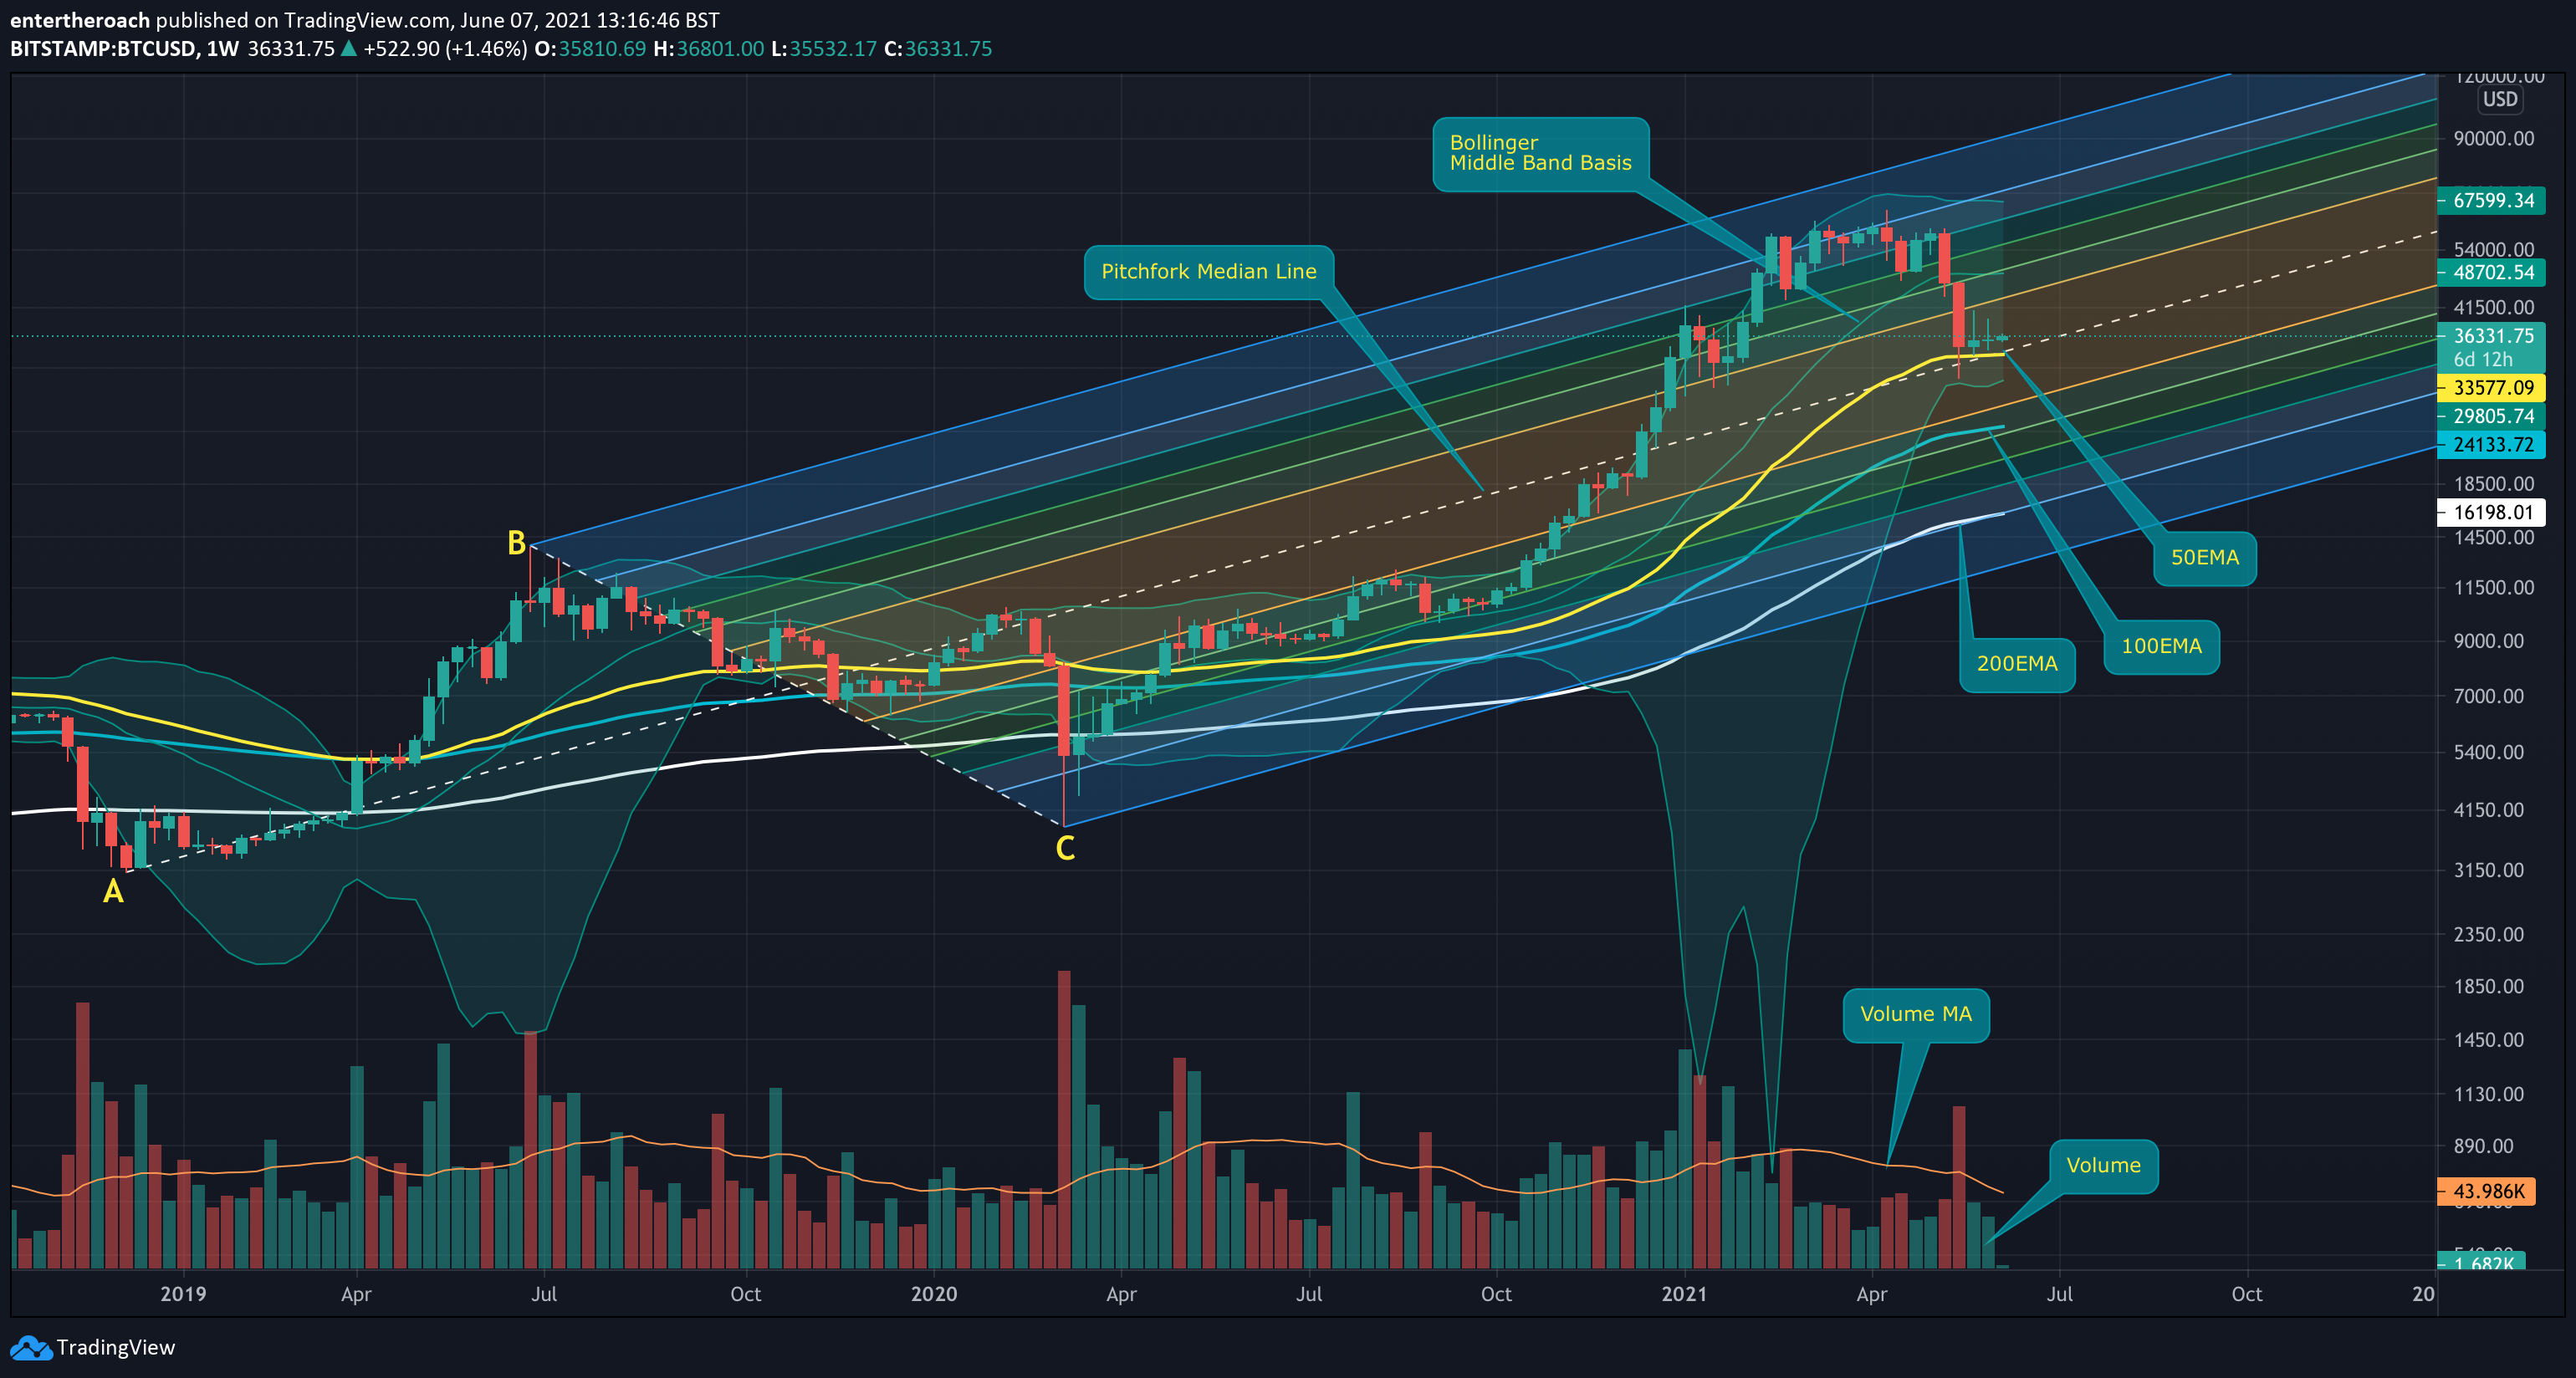Click the USD currency badge

click(2499, 99)
